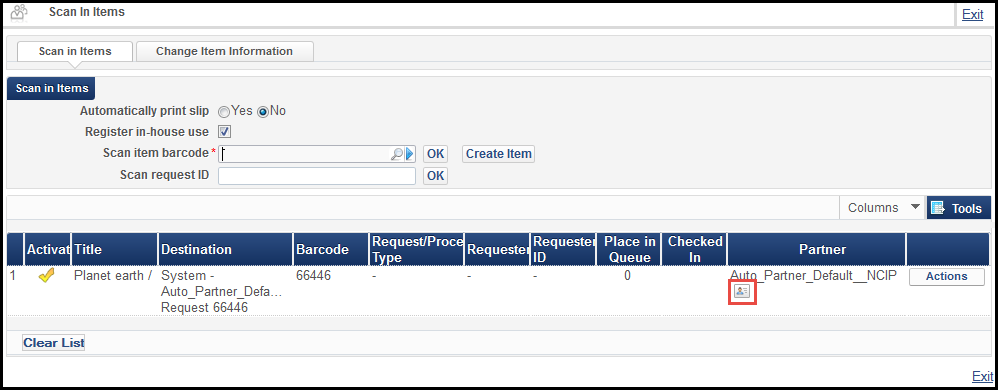Click the top Exit link
998x390 pixels.
click(x=972, y=14)
